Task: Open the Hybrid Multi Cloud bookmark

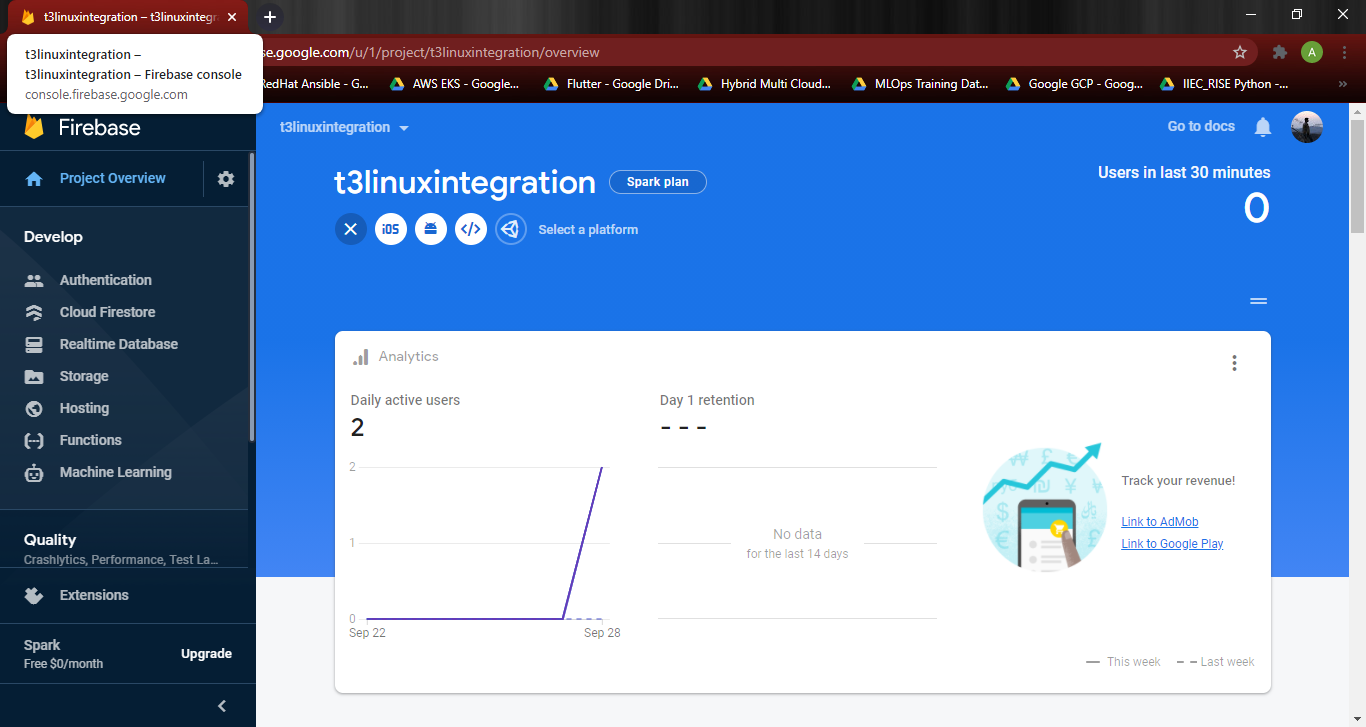Action: click(x=765, y=84)
